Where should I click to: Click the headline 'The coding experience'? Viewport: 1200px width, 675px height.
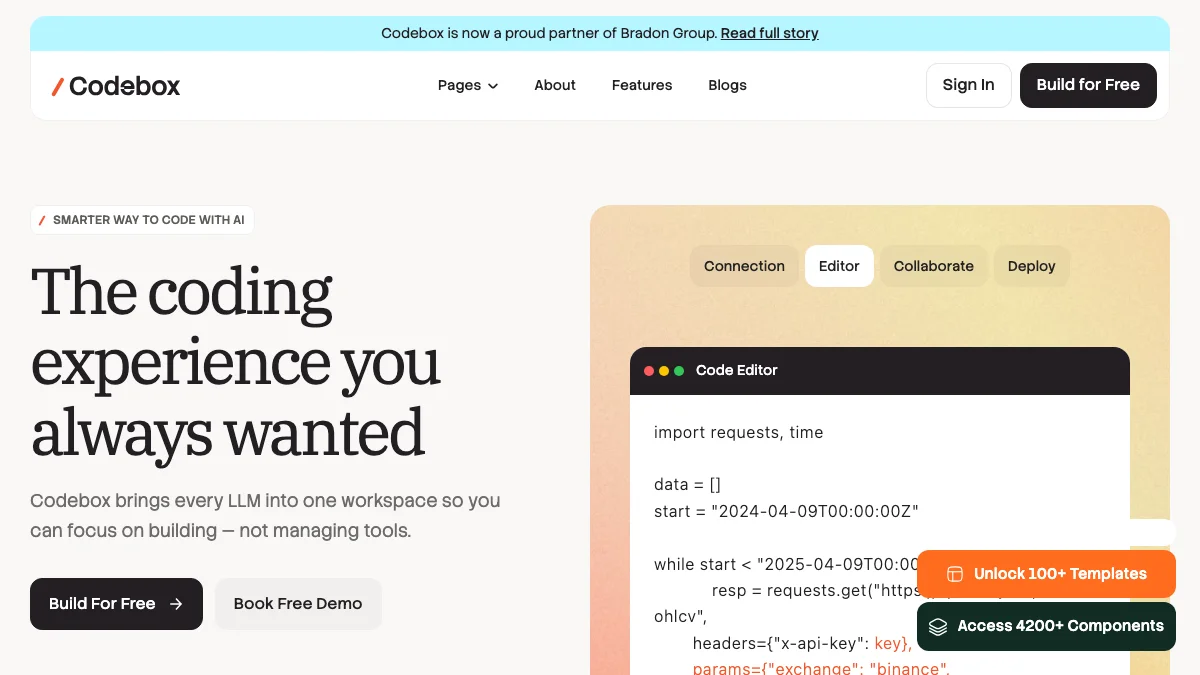tap(236, 362)
